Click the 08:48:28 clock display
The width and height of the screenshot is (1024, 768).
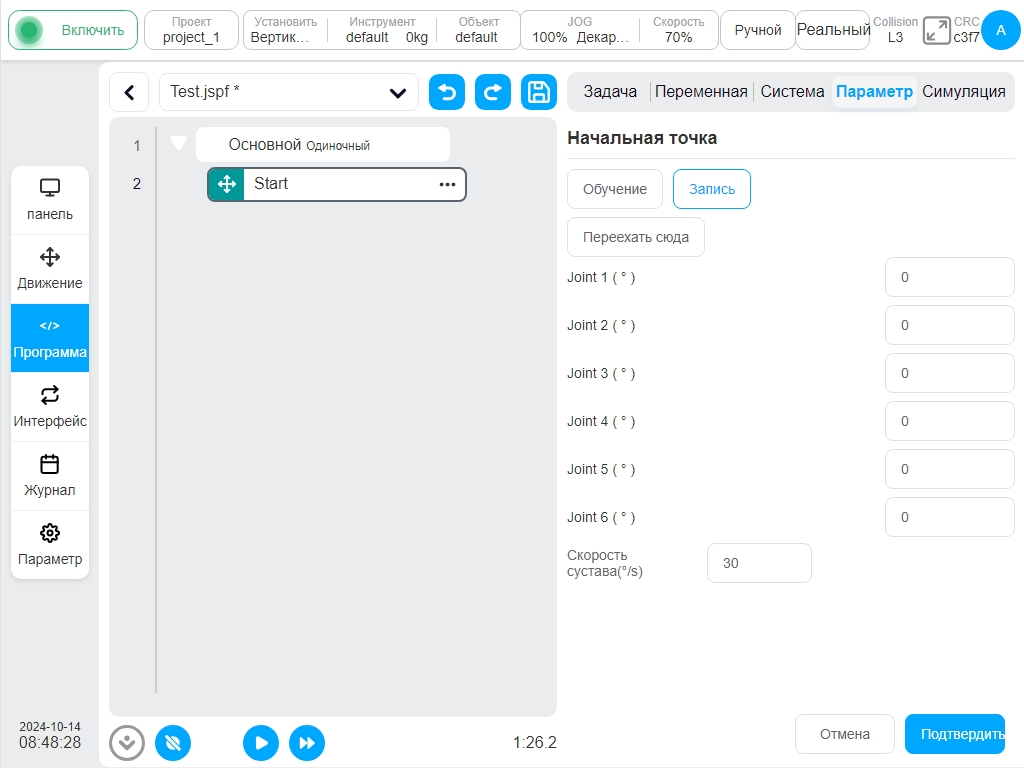pyautogui.click(x=50, y=743)
